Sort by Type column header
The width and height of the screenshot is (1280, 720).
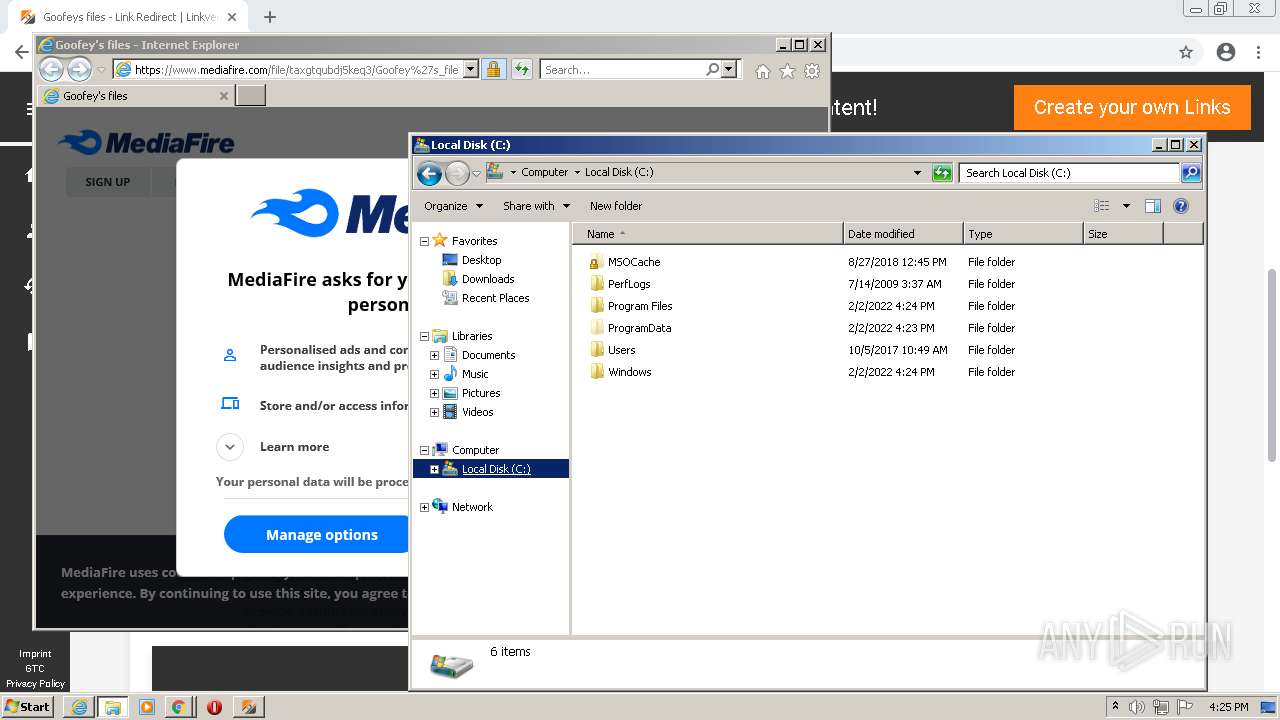1023,234
